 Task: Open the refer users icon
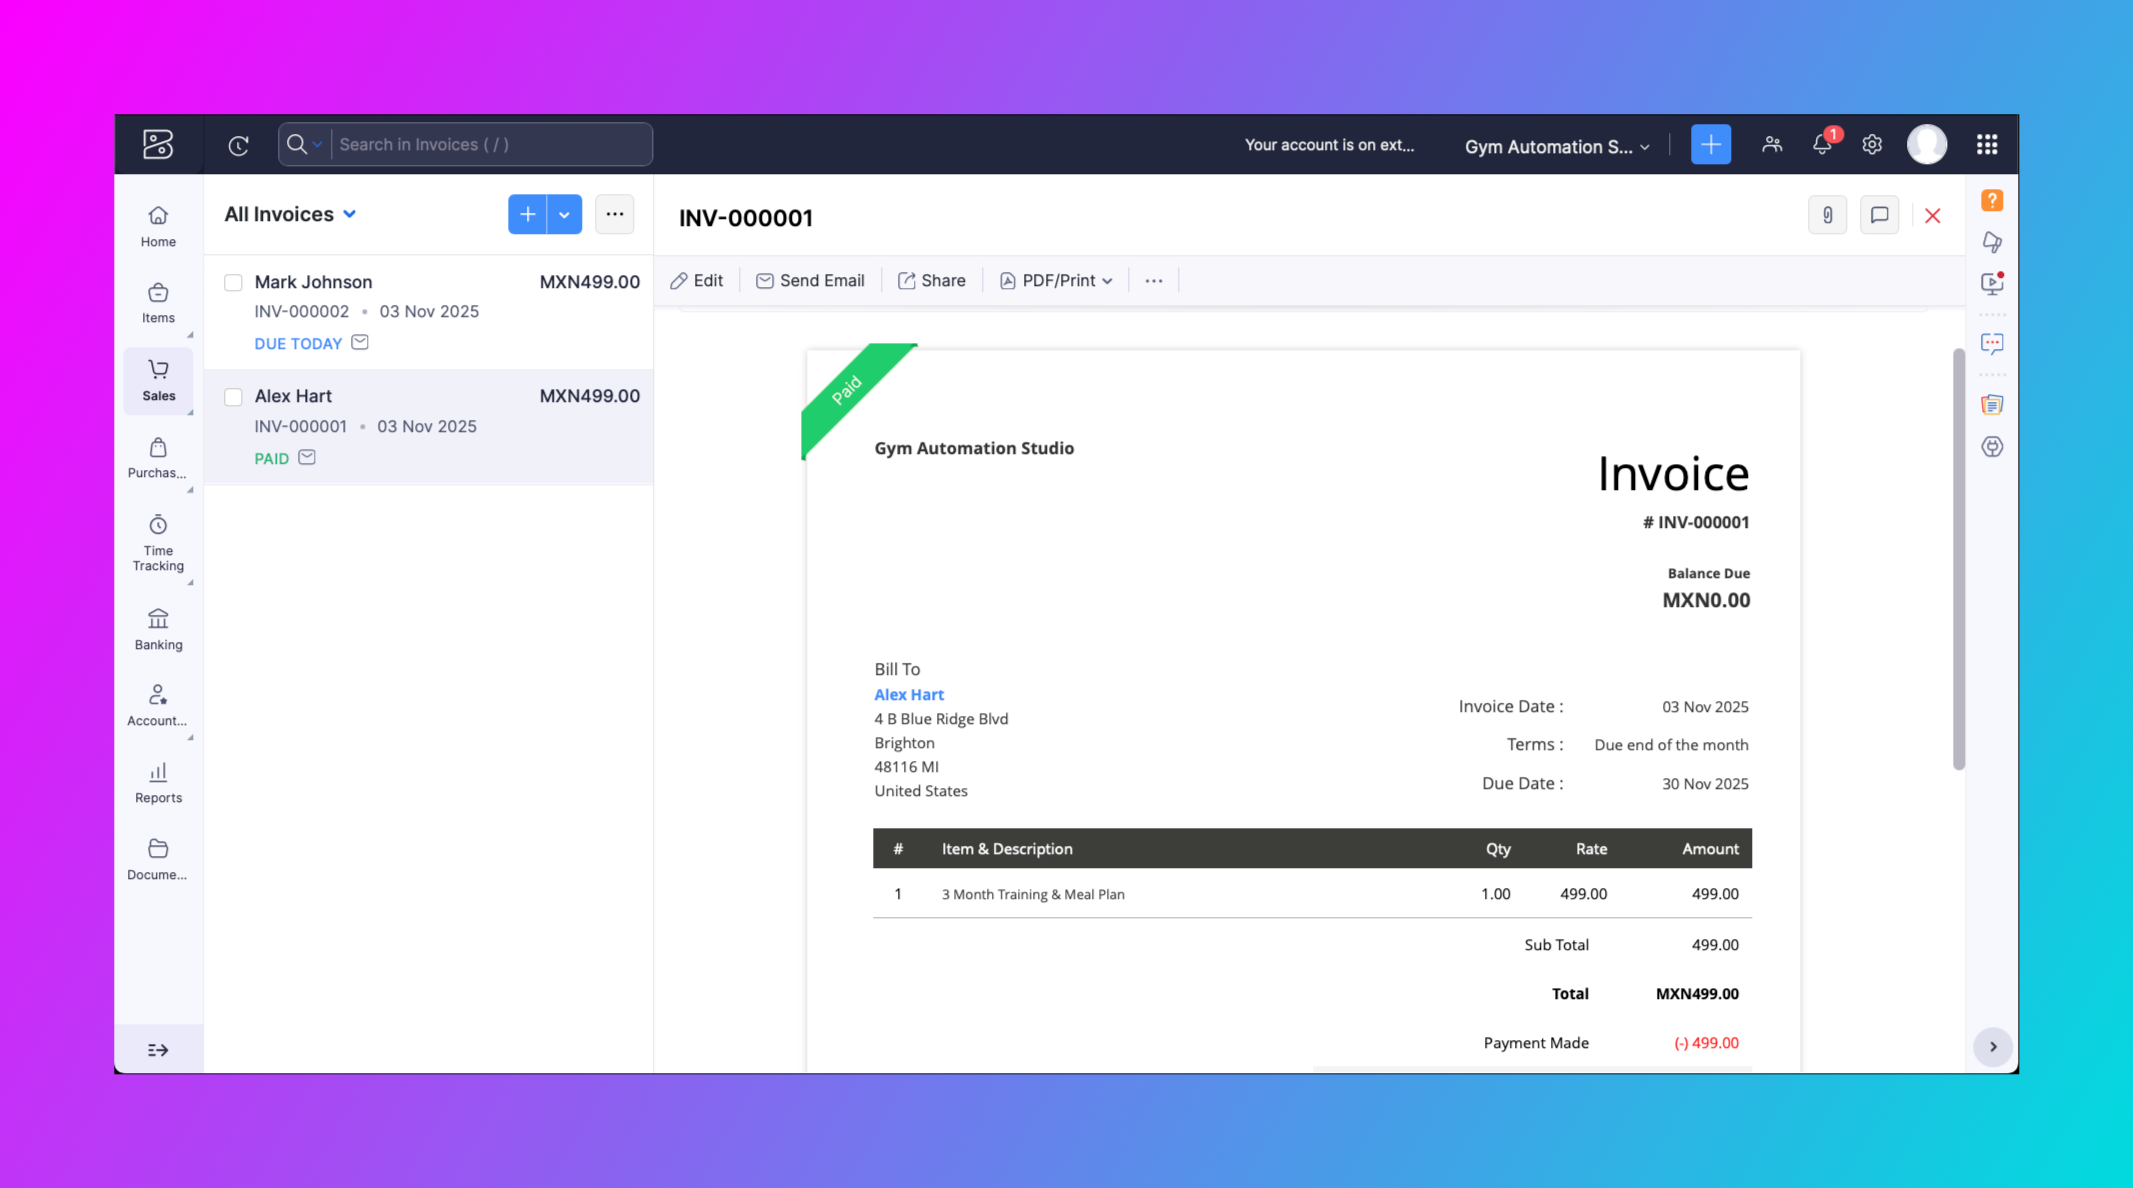point(1772,145)
